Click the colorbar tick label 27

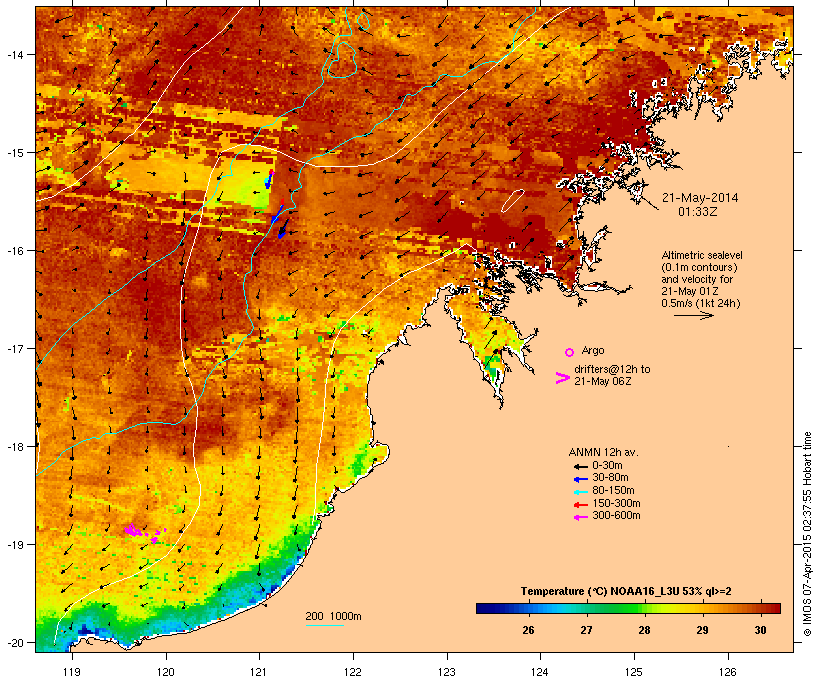click(586, 630)
